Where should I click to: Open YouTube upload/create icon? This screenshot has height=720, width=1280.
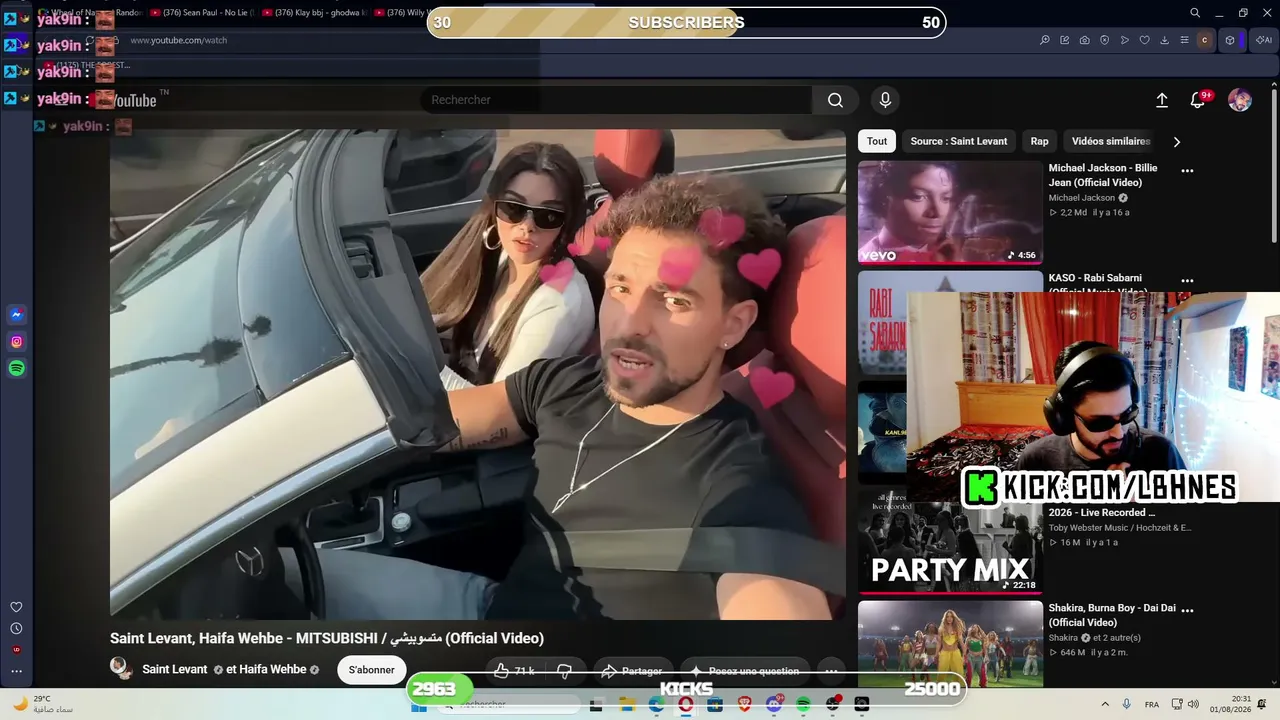[1162, 100]
